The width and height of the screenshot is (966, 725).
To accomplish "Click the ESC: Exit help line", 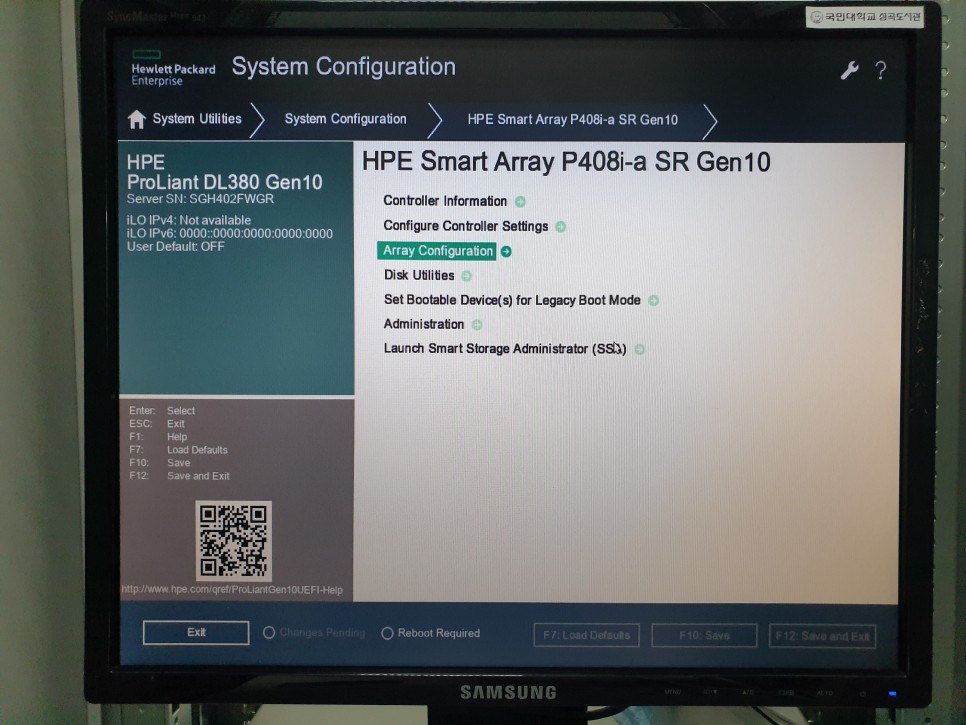I will point(156,424).
